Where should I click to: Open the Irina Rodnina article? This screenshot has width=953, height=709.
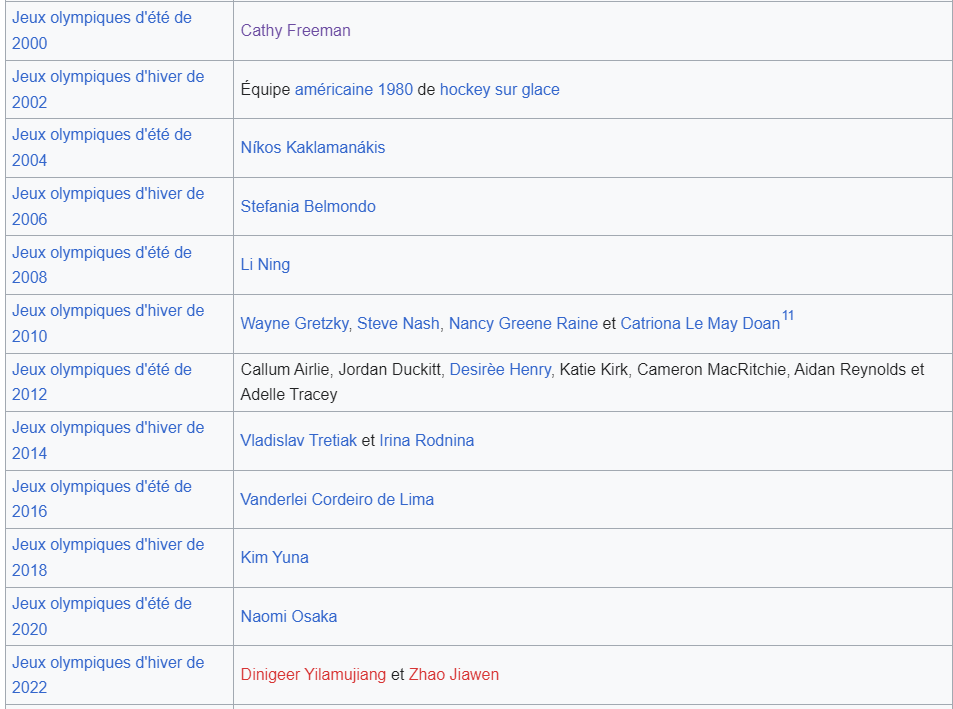point(427,440)
